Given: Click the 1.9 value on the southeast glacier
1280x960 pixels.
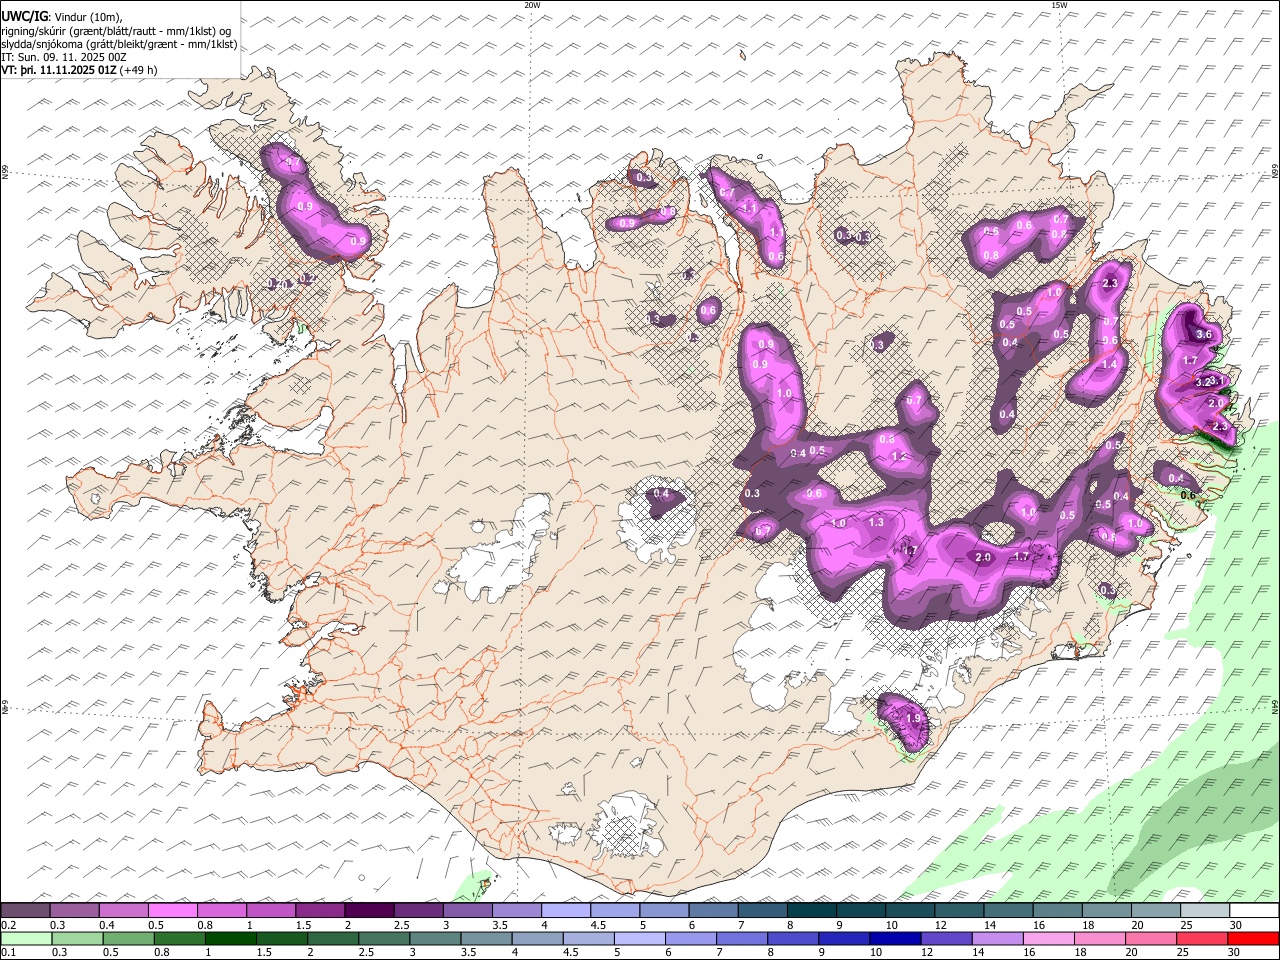Looking at the screenshot, I should point(912,718).
